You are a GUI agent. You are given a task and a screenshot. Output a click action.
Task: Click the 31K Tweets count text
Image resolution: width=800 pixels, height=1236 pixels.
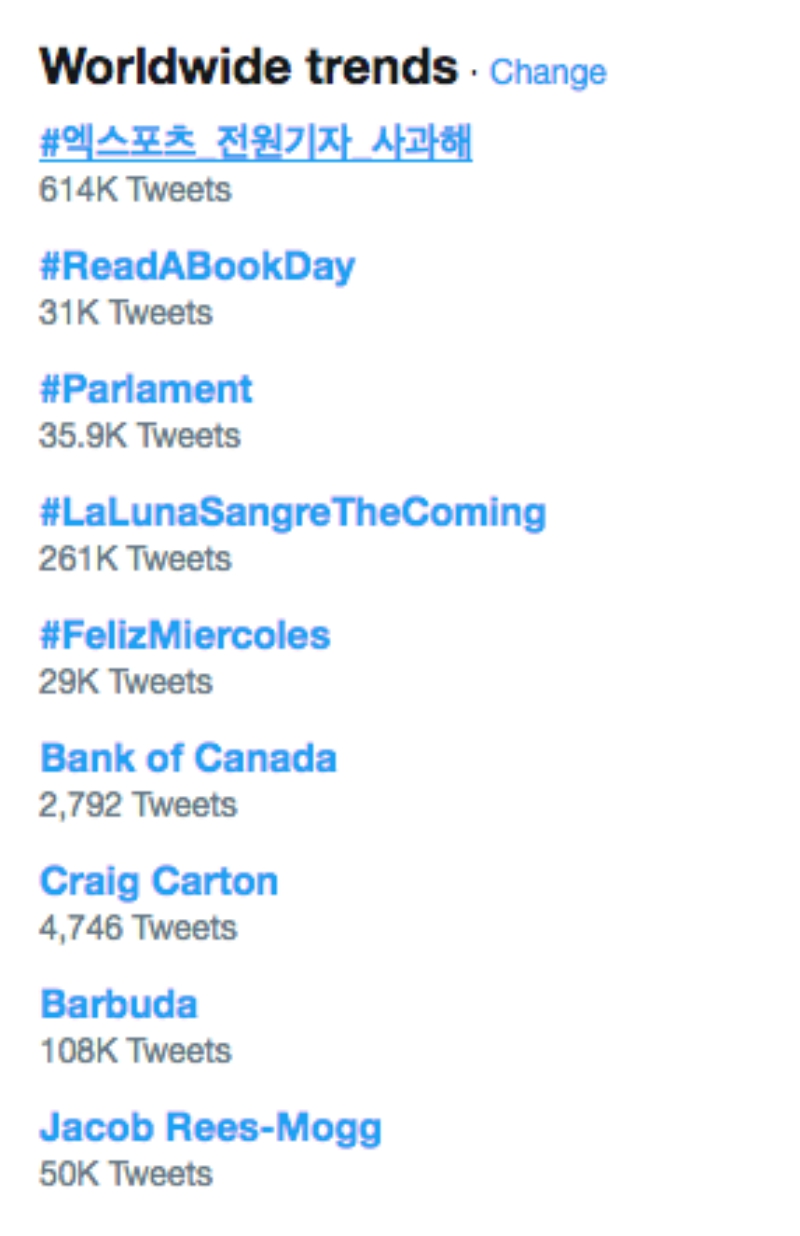126,312
